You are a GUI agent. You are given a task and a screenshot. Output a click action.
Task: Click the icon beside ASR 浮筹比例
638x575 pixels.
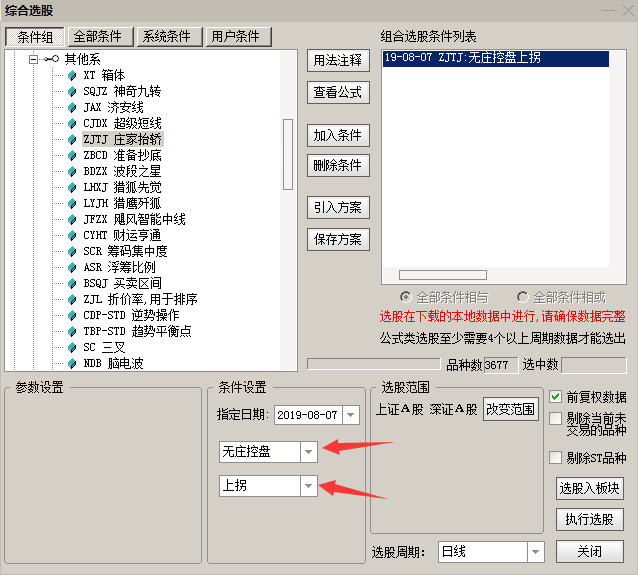pos(72,267)
